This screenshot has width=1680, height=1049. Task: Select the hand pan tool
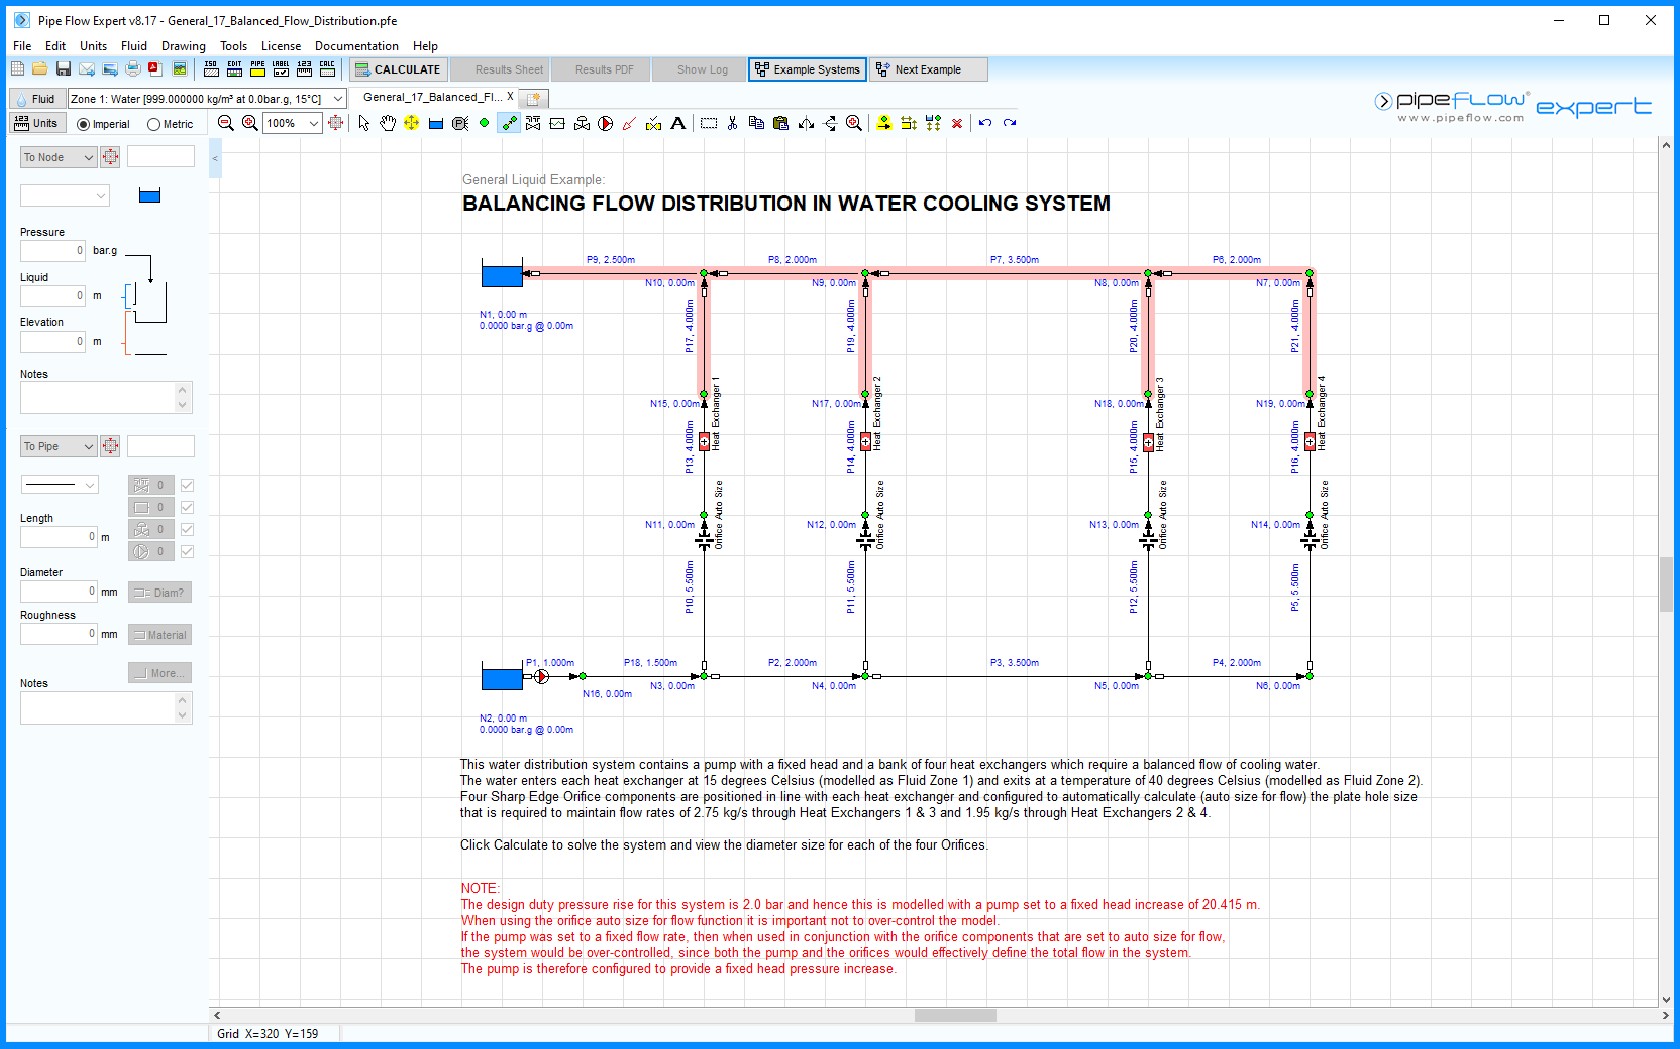pos(387,123)
